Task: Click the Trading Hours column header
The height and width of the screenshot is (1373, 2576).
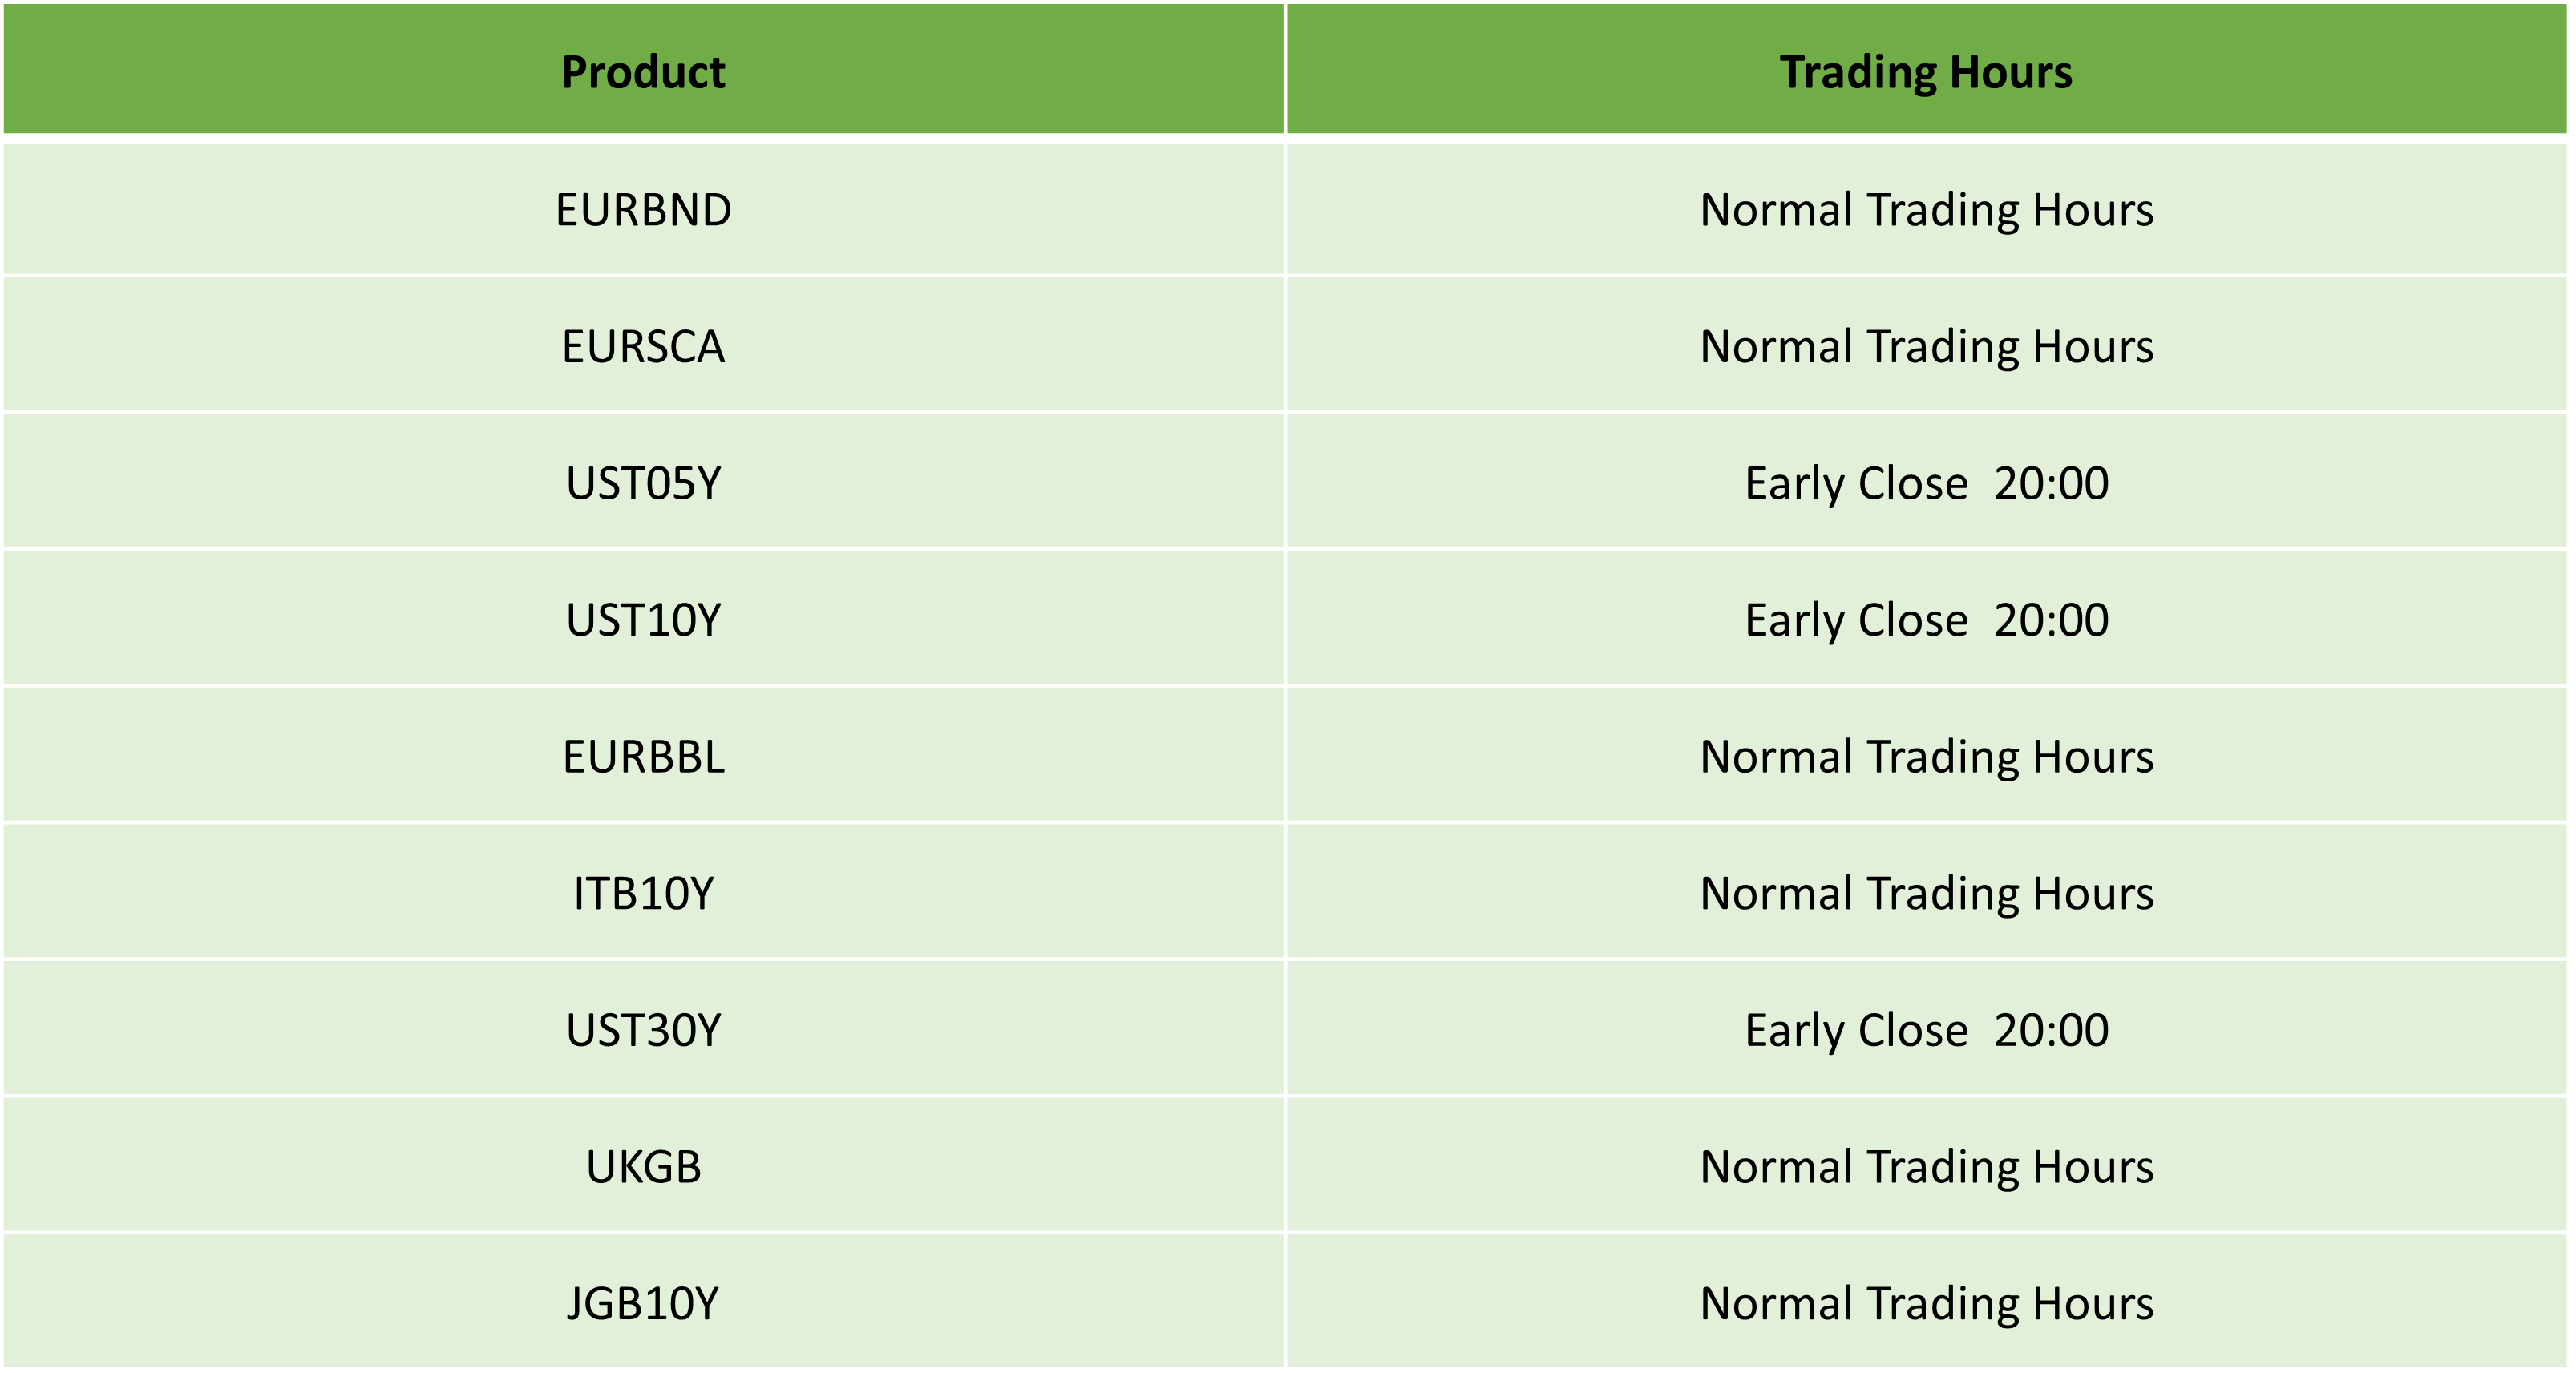Action: (1925, 72)
